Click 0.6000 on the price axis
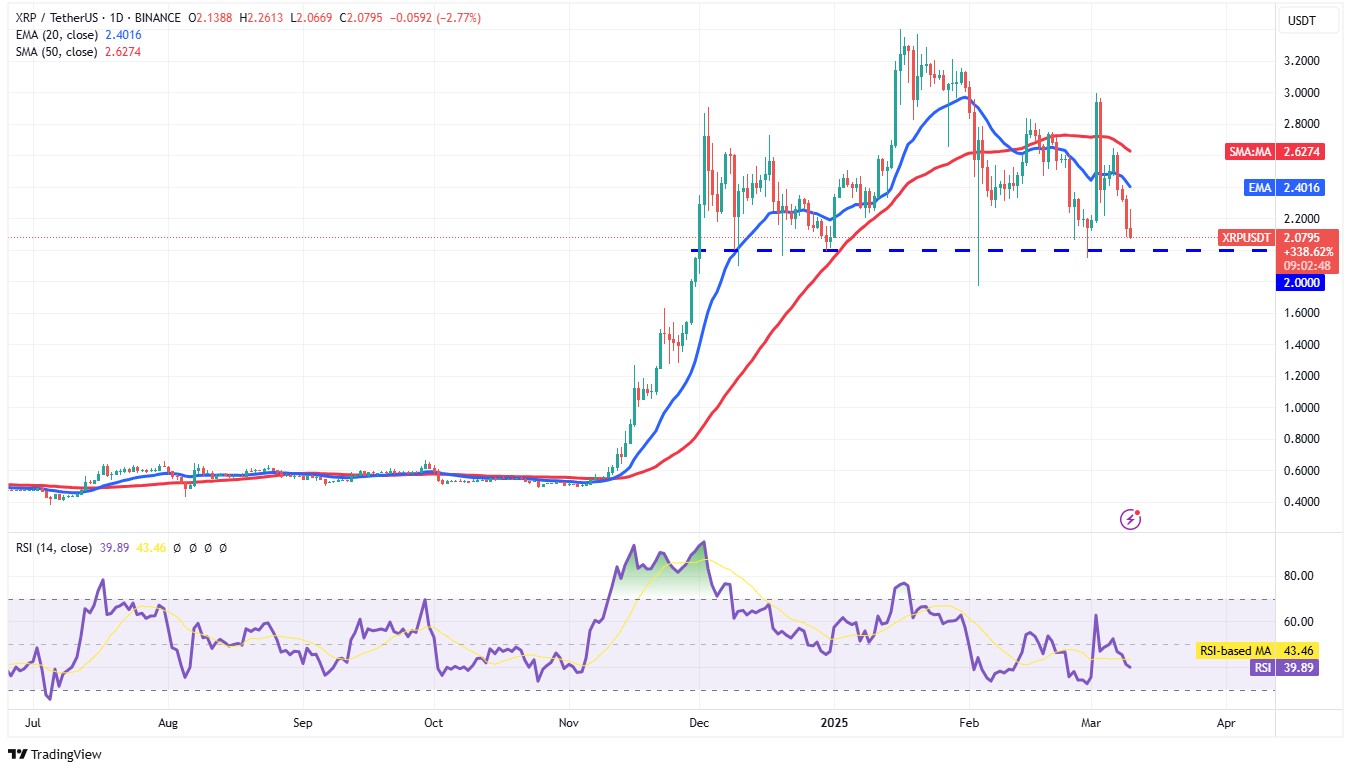 (1301, 471)
